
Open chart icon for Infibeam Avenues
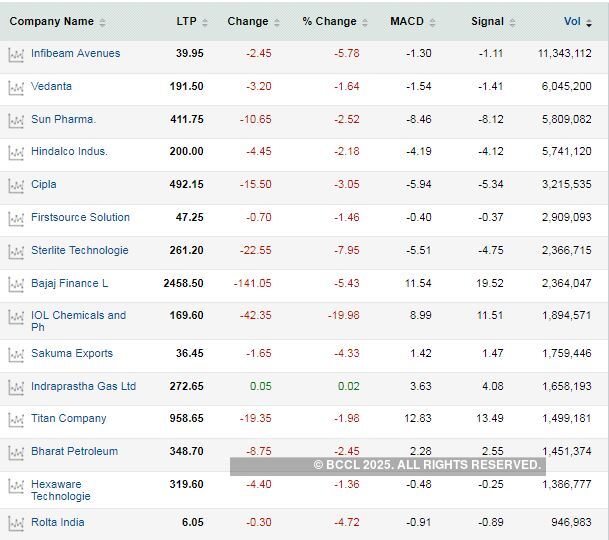tap(16, 55)
